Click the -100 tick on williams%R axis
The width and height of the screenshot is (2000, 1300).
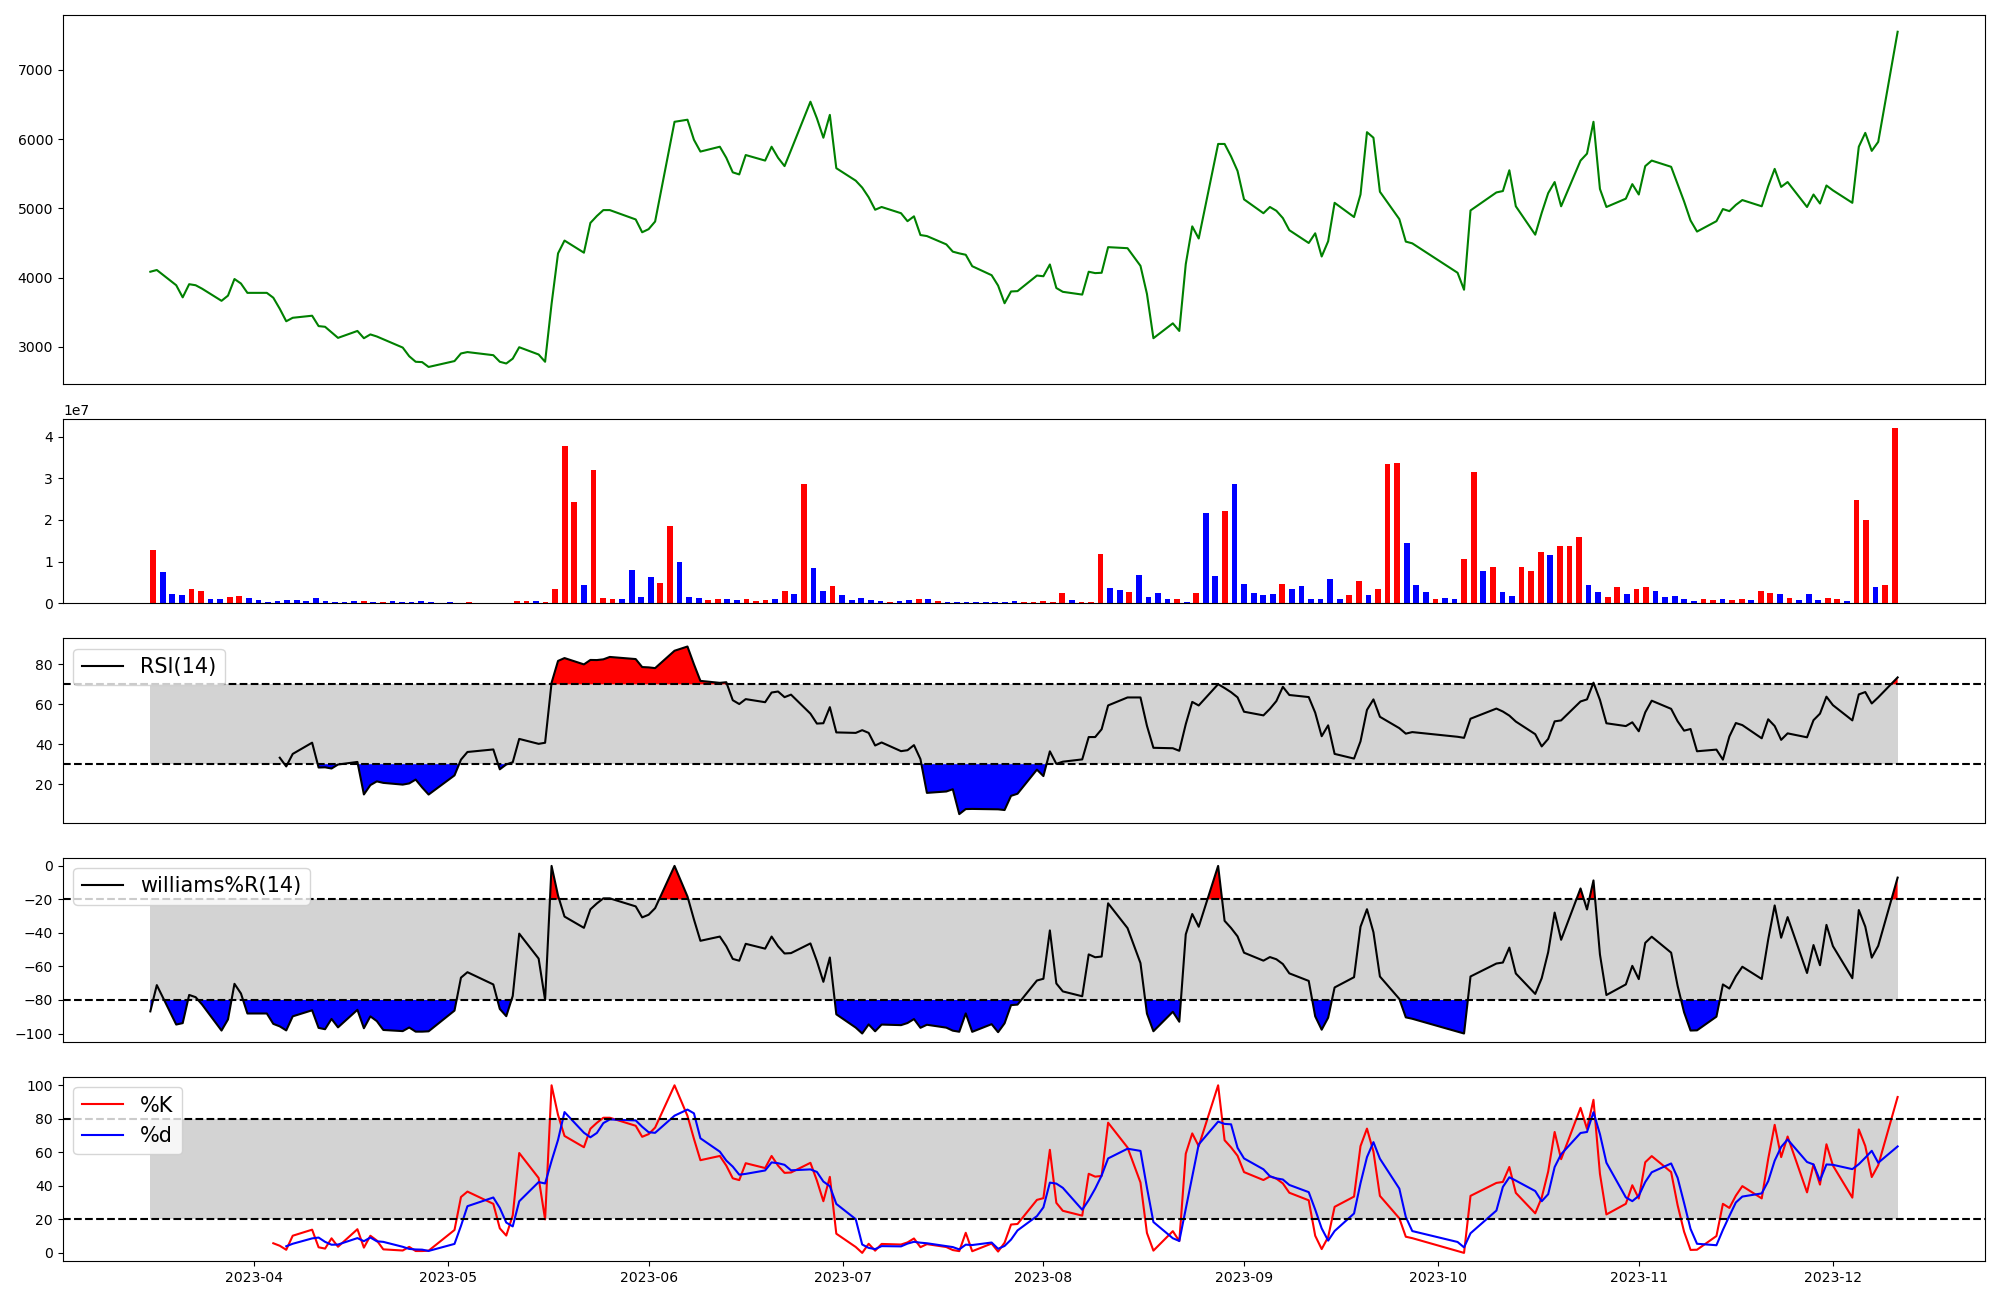pyautogui.click(x=32, y=1034)
